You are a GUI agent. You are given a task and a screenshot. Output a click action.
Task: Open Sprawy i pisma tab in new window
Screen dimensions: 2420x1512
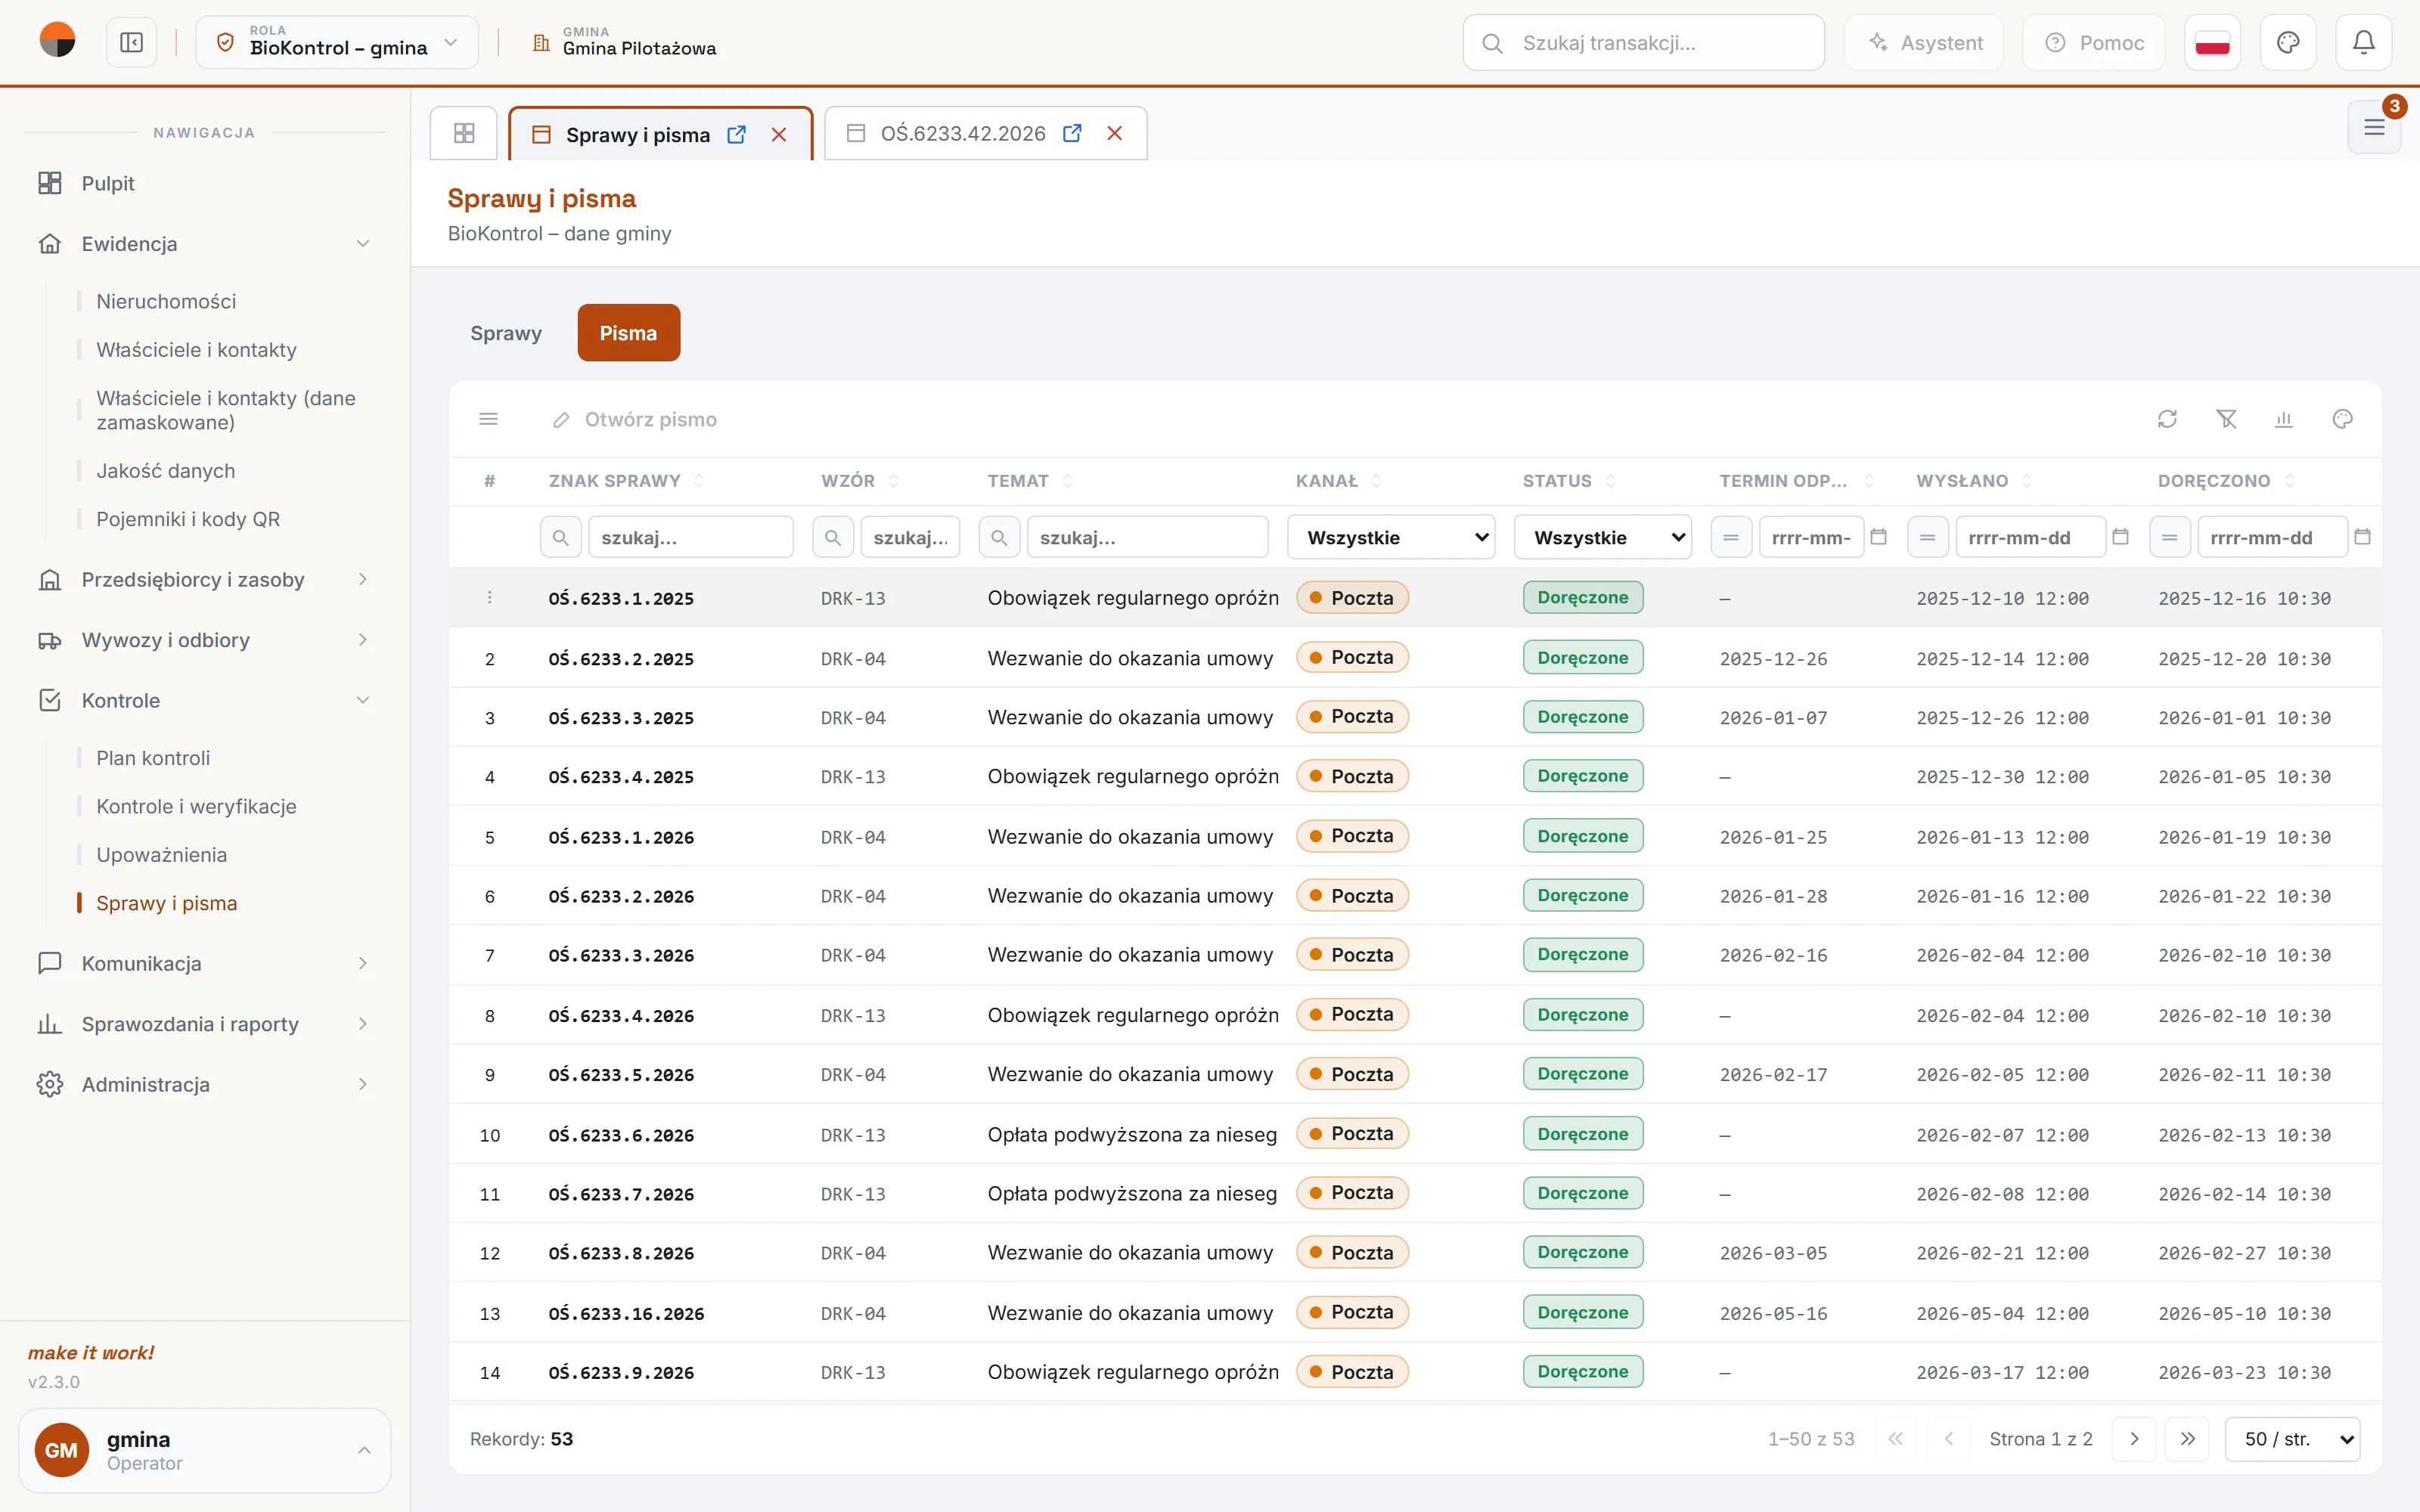[x=737, y=134]
